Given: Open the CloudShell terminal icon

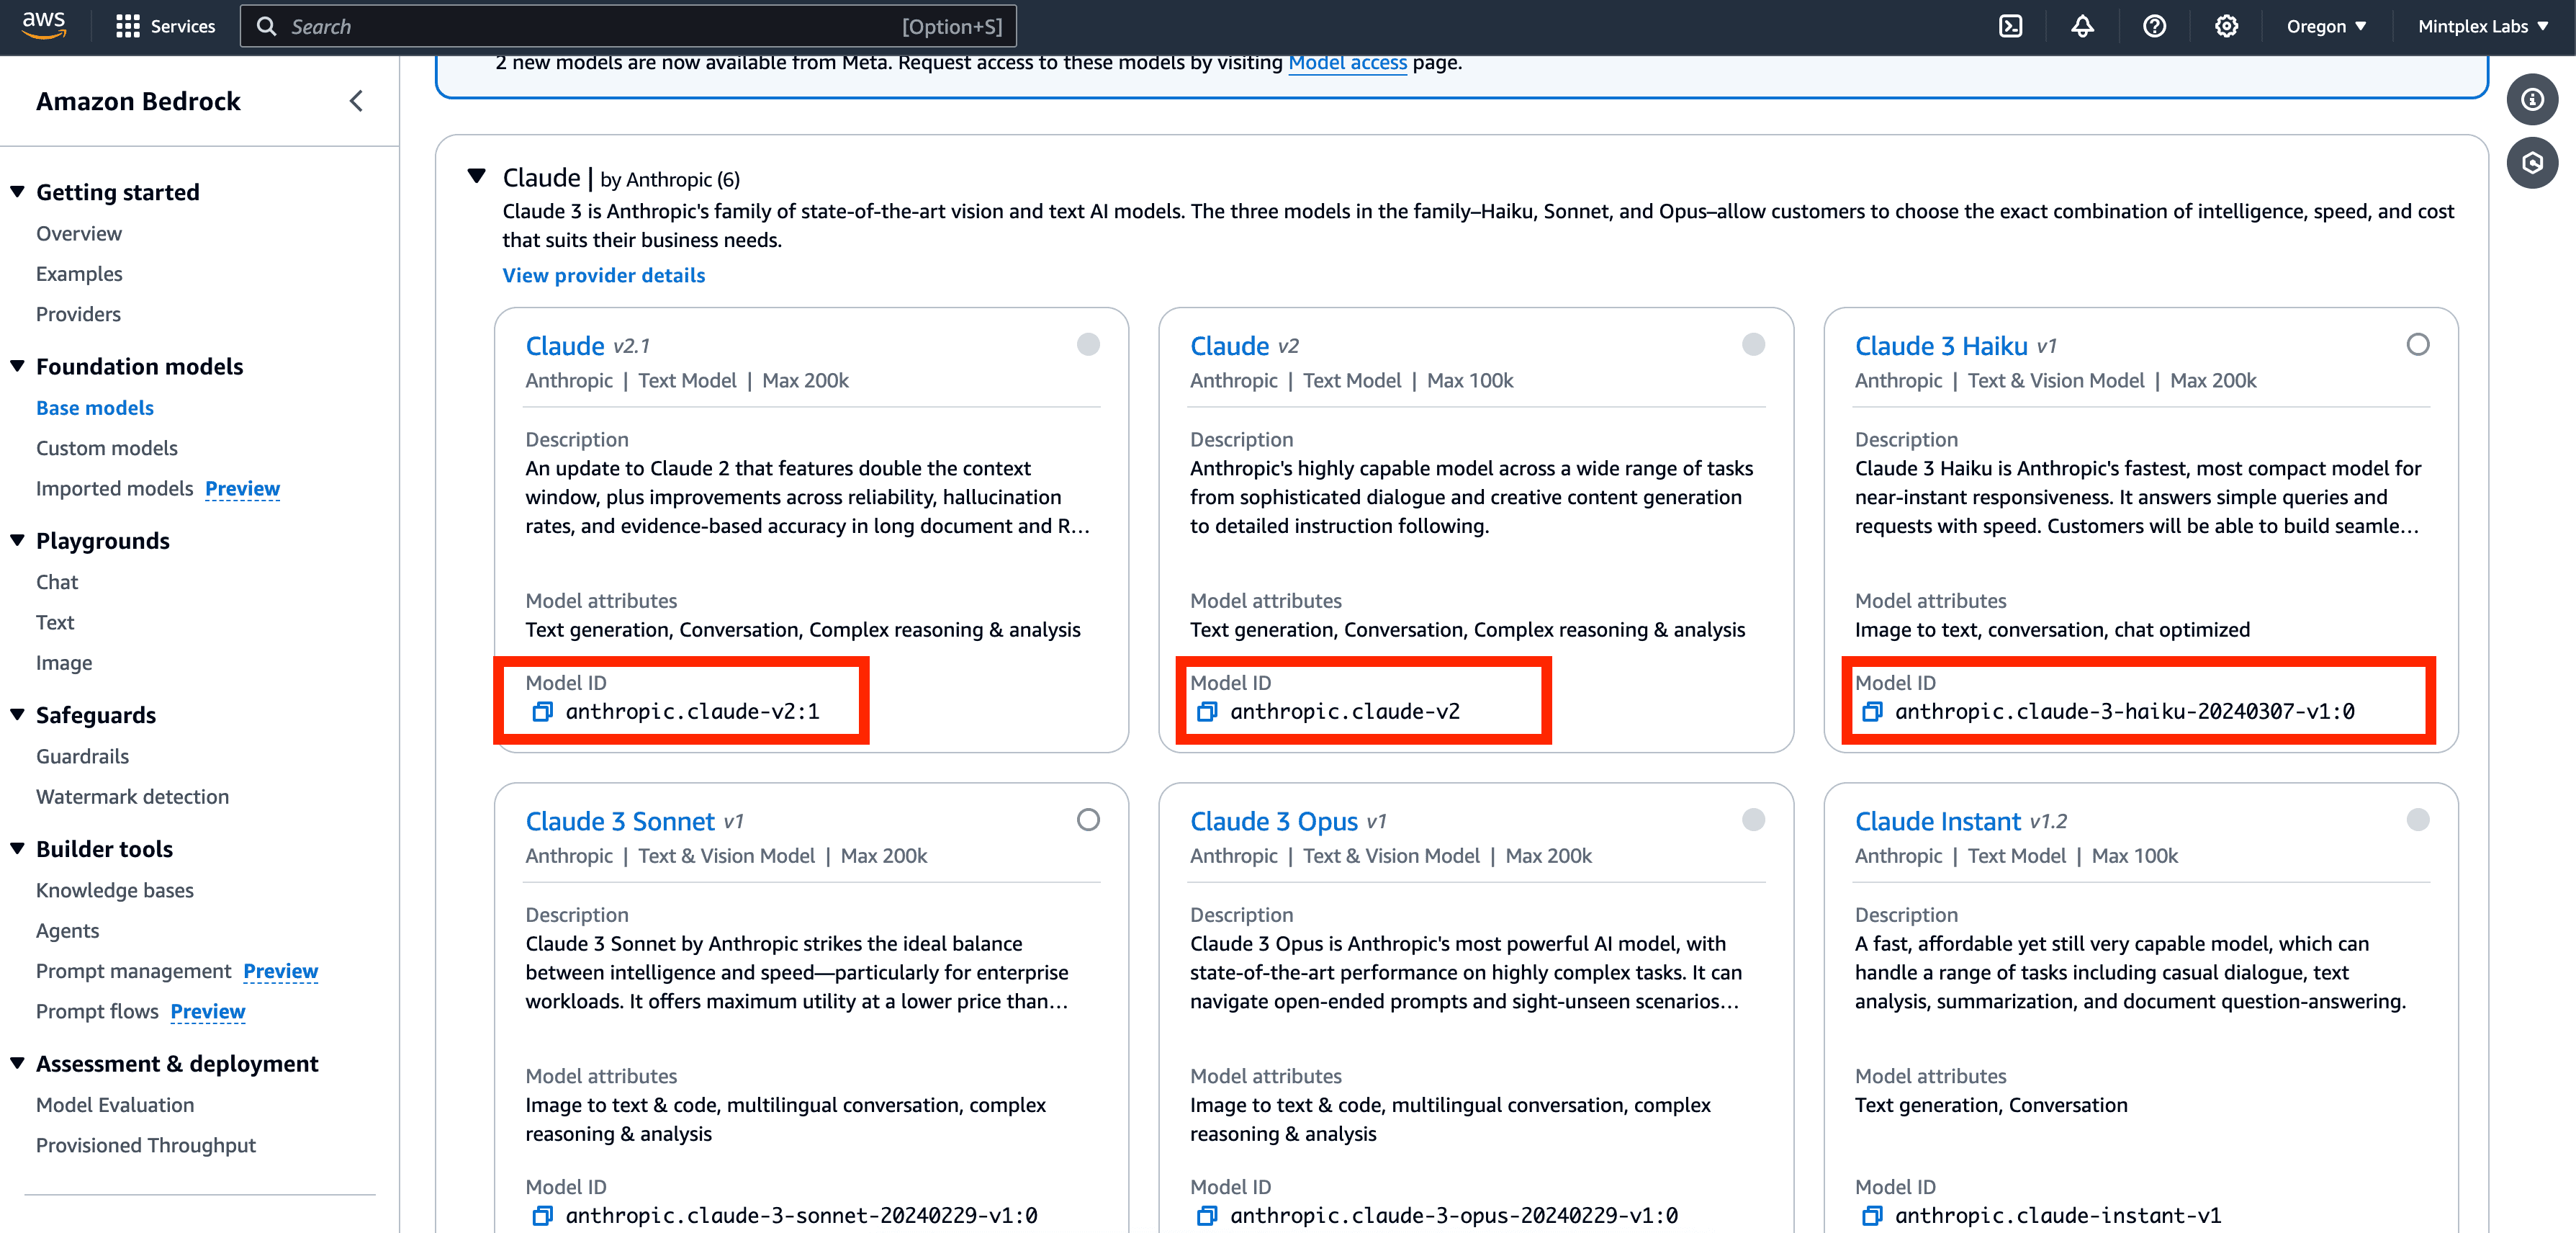Looking at the screenshot, I should coord(2010,27).
